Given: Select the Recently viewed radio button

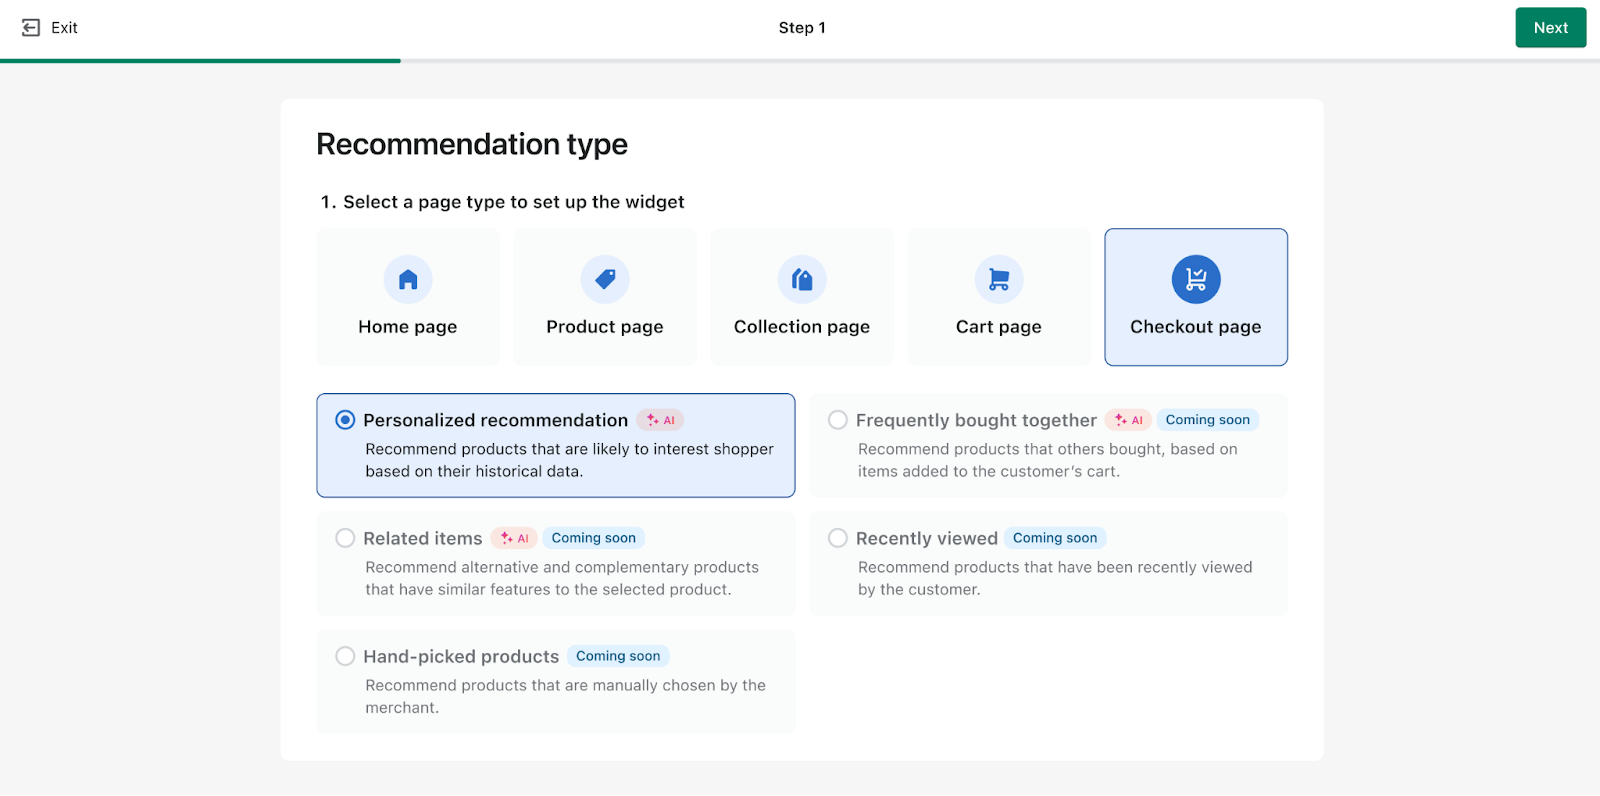Looking at the screenshot, I should click(x=837, y=537).
